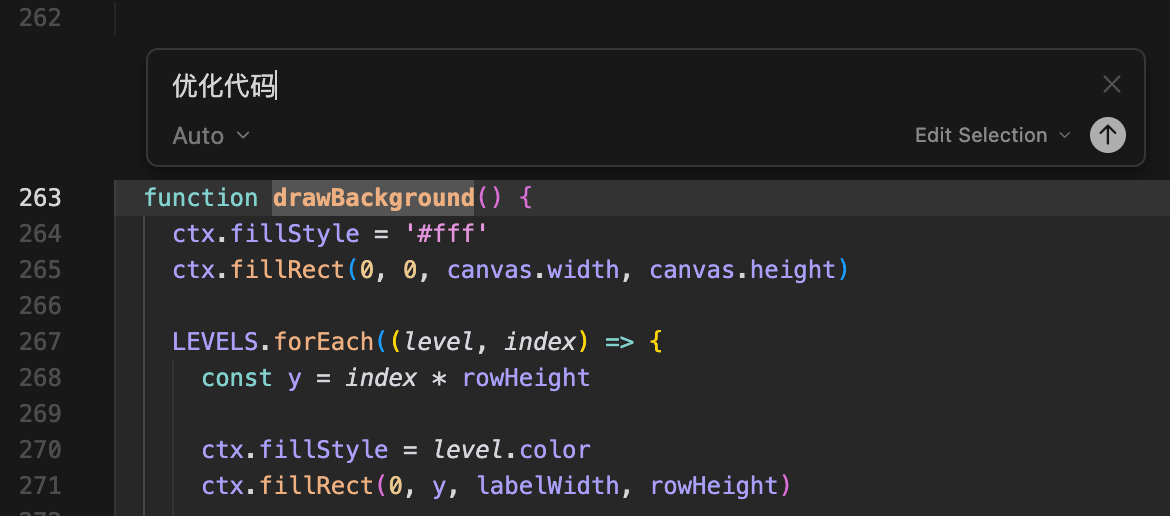Click line number 265 in the gutter
The height and width of the screenshot is (516, 1170).
pos(40,270)
